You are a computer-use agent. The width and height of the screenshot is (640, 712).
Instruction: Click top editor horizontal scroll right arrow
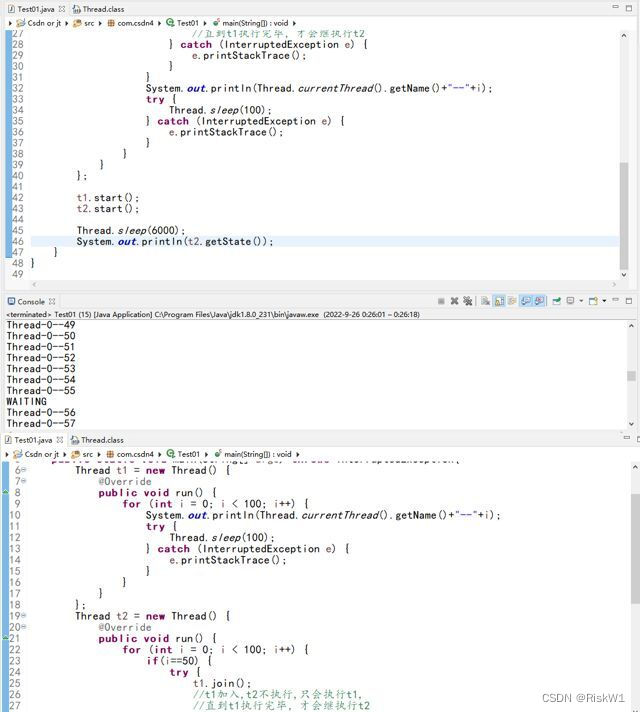coord(614,285)
